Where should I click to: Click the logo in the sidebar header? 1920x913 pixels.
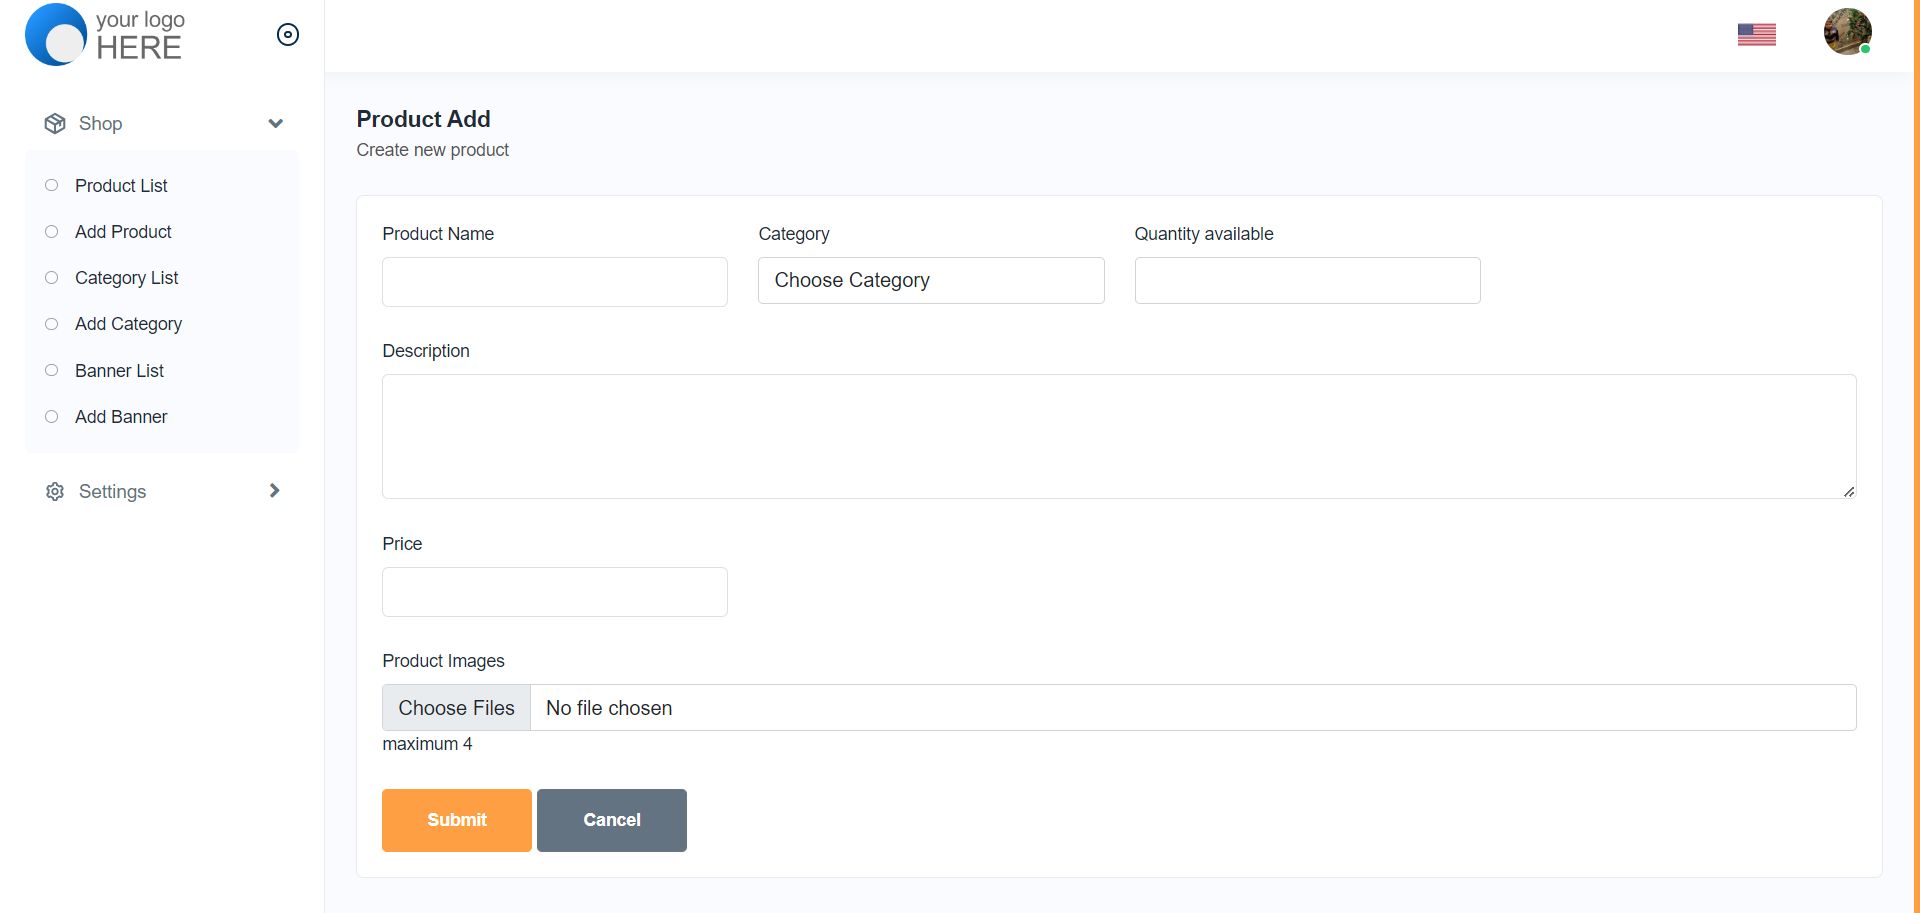tap(105, 35)
